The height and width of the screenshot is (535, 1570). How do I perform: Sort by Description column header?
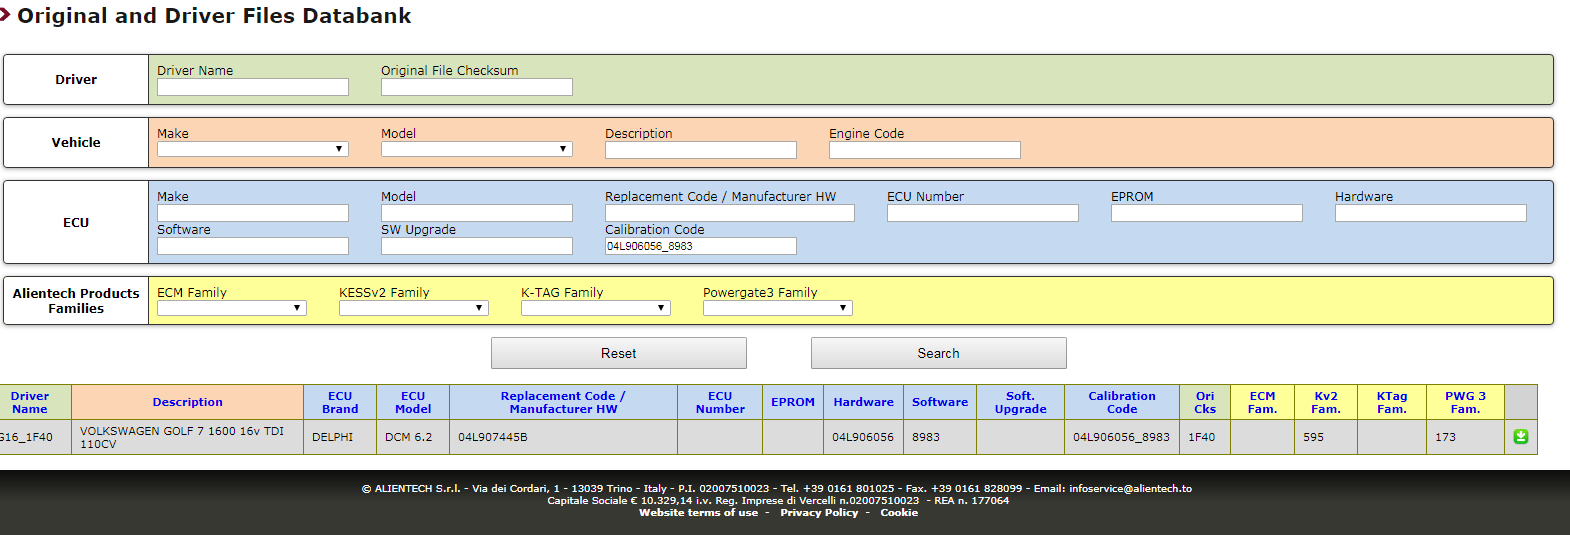tap(188, 402)
